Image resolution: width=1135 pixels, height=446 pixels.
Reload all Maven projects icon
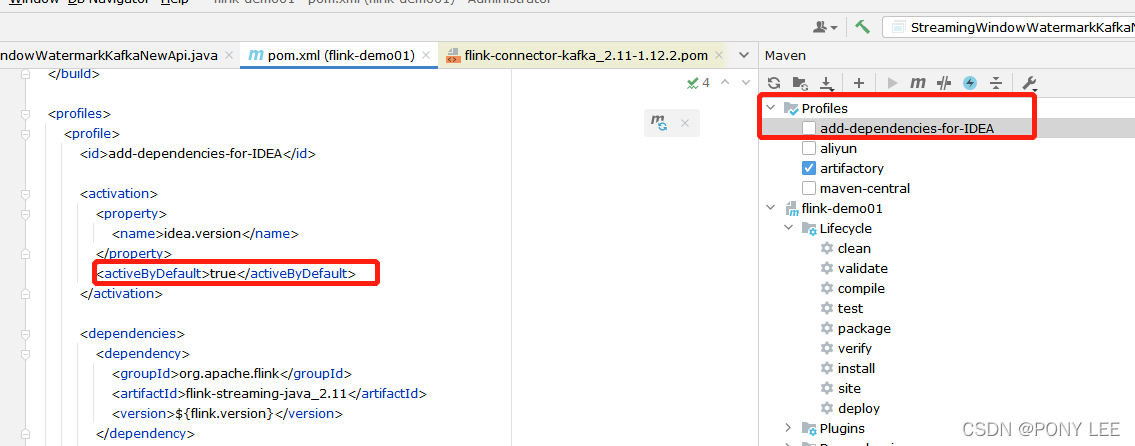(774, 83)
